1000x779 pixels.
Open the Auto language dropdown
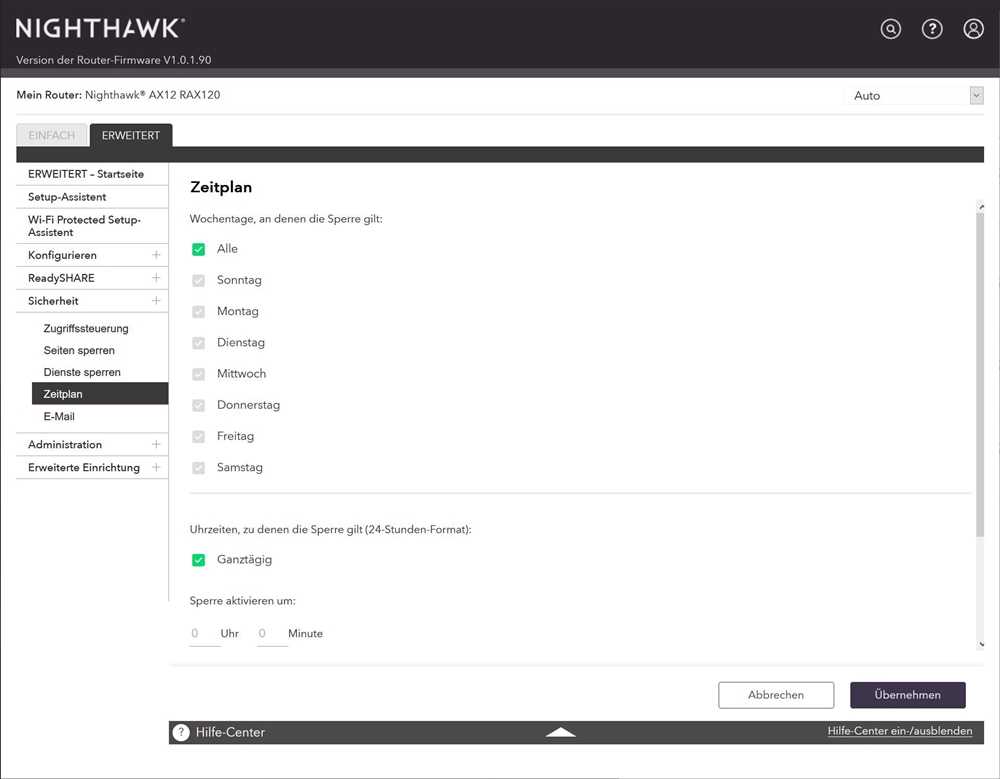pos(913,96)
